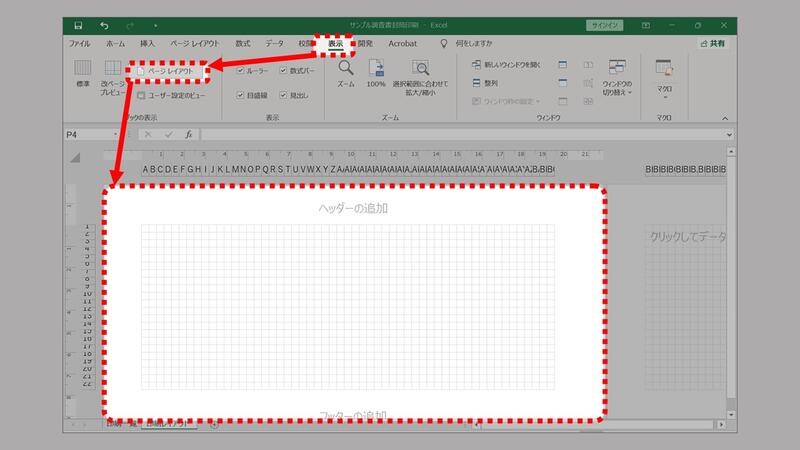Expand ウィンドウ枠の固定 freeze panes dropdown
The width and height of the screenshot is (800, 450).
[506, 101]
